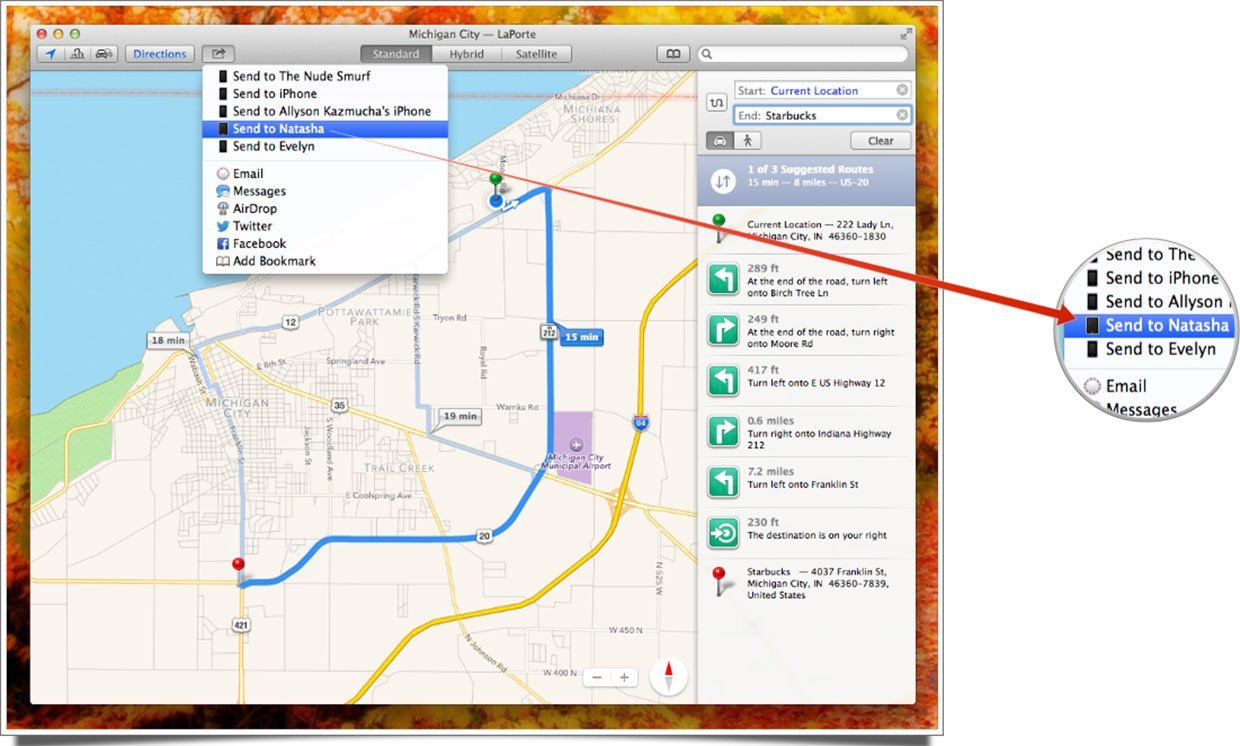The image size is (1240, 746).
Task: Click the End: Starbucks field
Action: (822, 115)
